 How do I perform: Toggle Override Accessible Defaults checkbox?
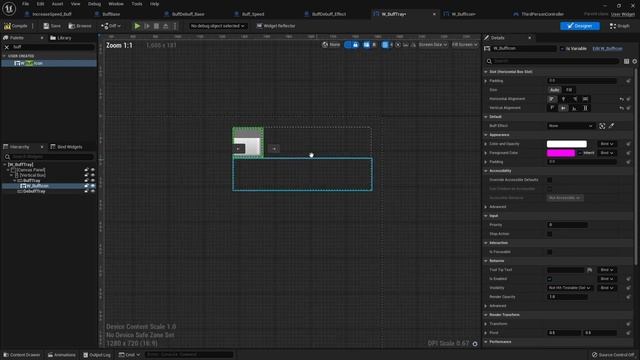coord(549,180)
